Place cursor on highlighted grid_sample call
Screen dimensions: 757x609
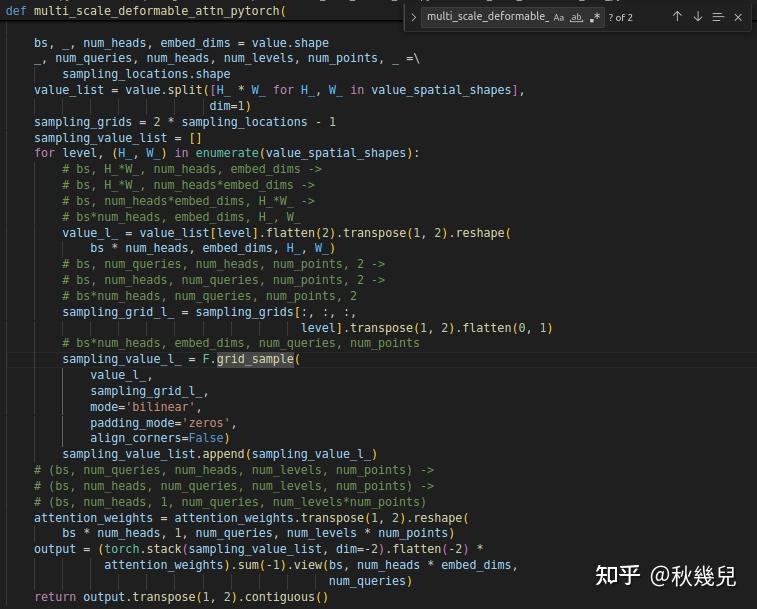tap(255, 359)
